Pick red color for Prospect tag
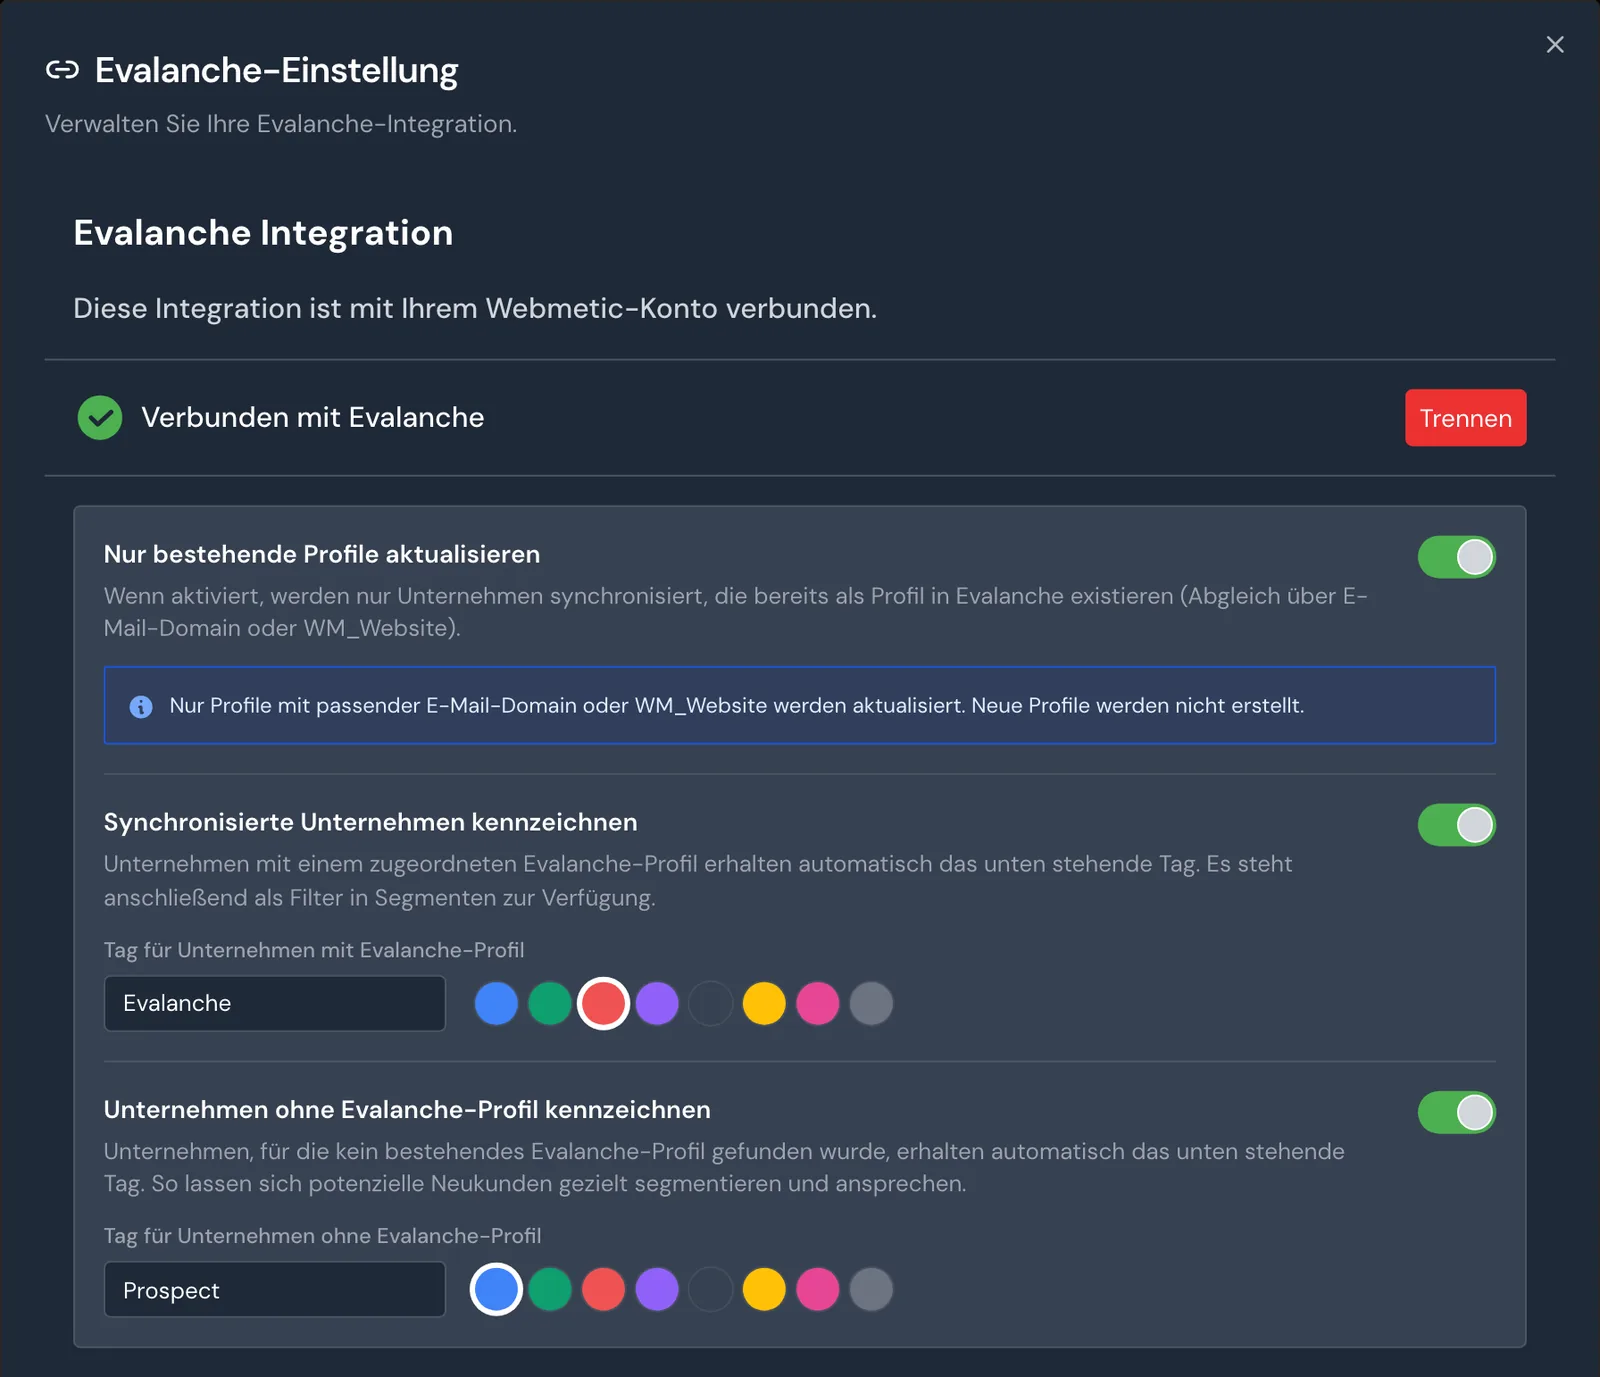The height and width of the screenshot is (1377, 1600). tap(603, 1289)
